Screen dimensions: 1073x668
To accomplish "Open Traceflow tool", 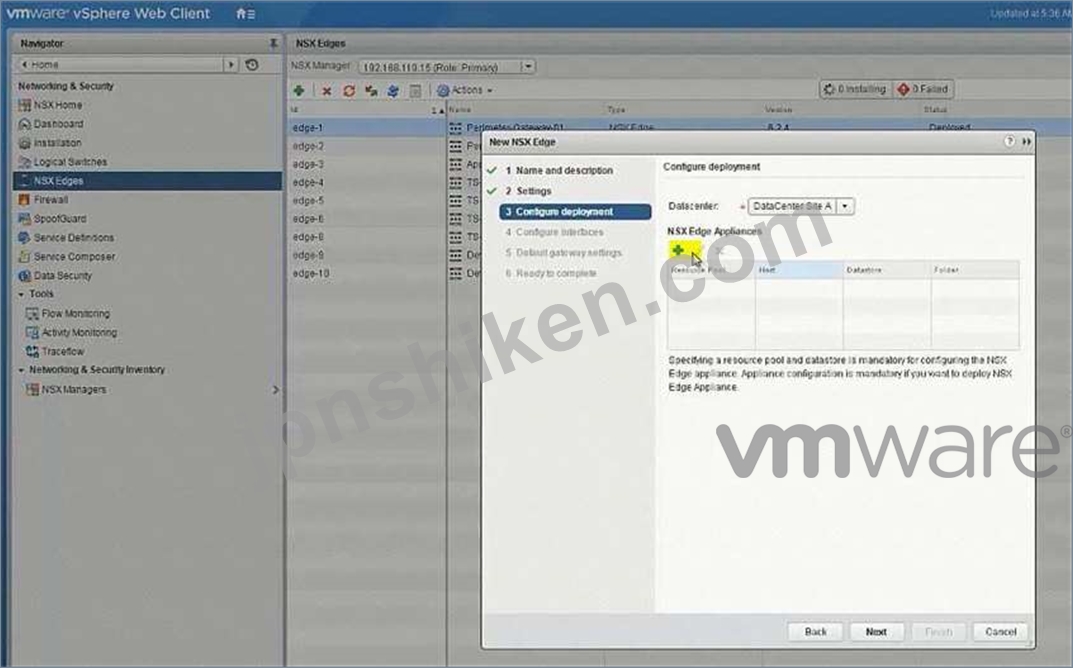I will pyautogui.click(x=62, y=352).
